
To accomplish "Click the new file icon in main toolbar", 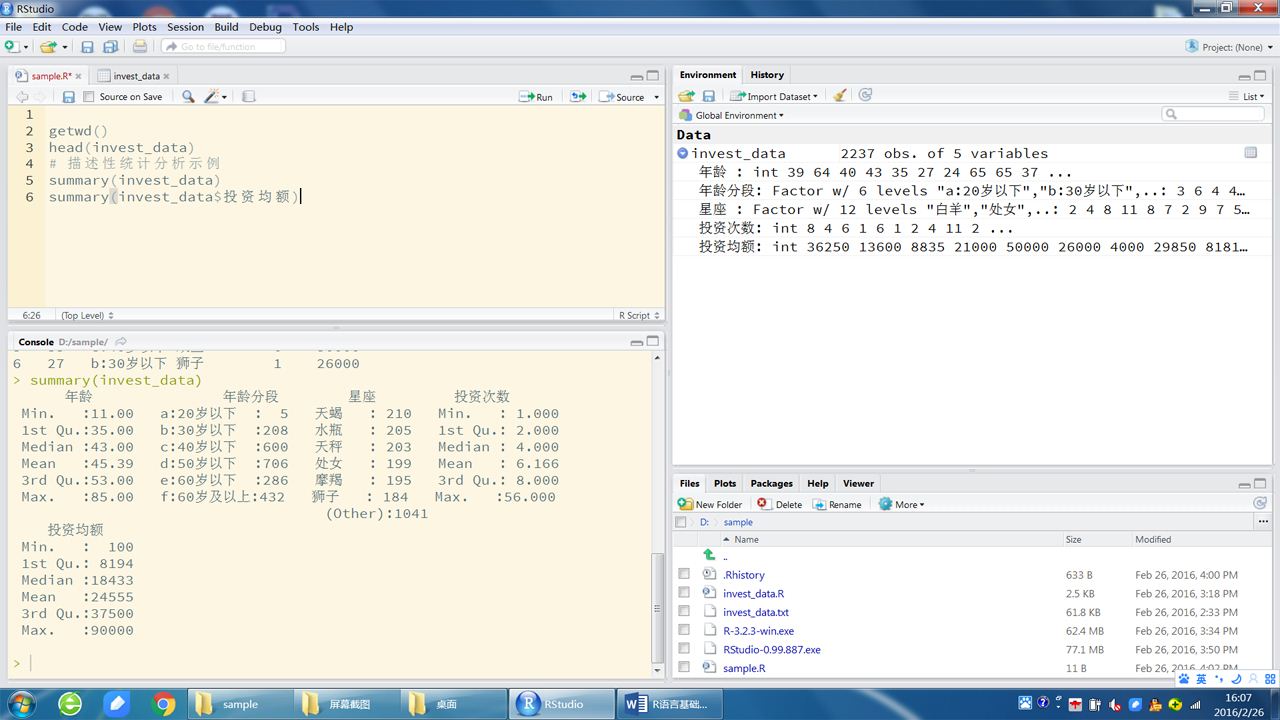I will [12, 47].
